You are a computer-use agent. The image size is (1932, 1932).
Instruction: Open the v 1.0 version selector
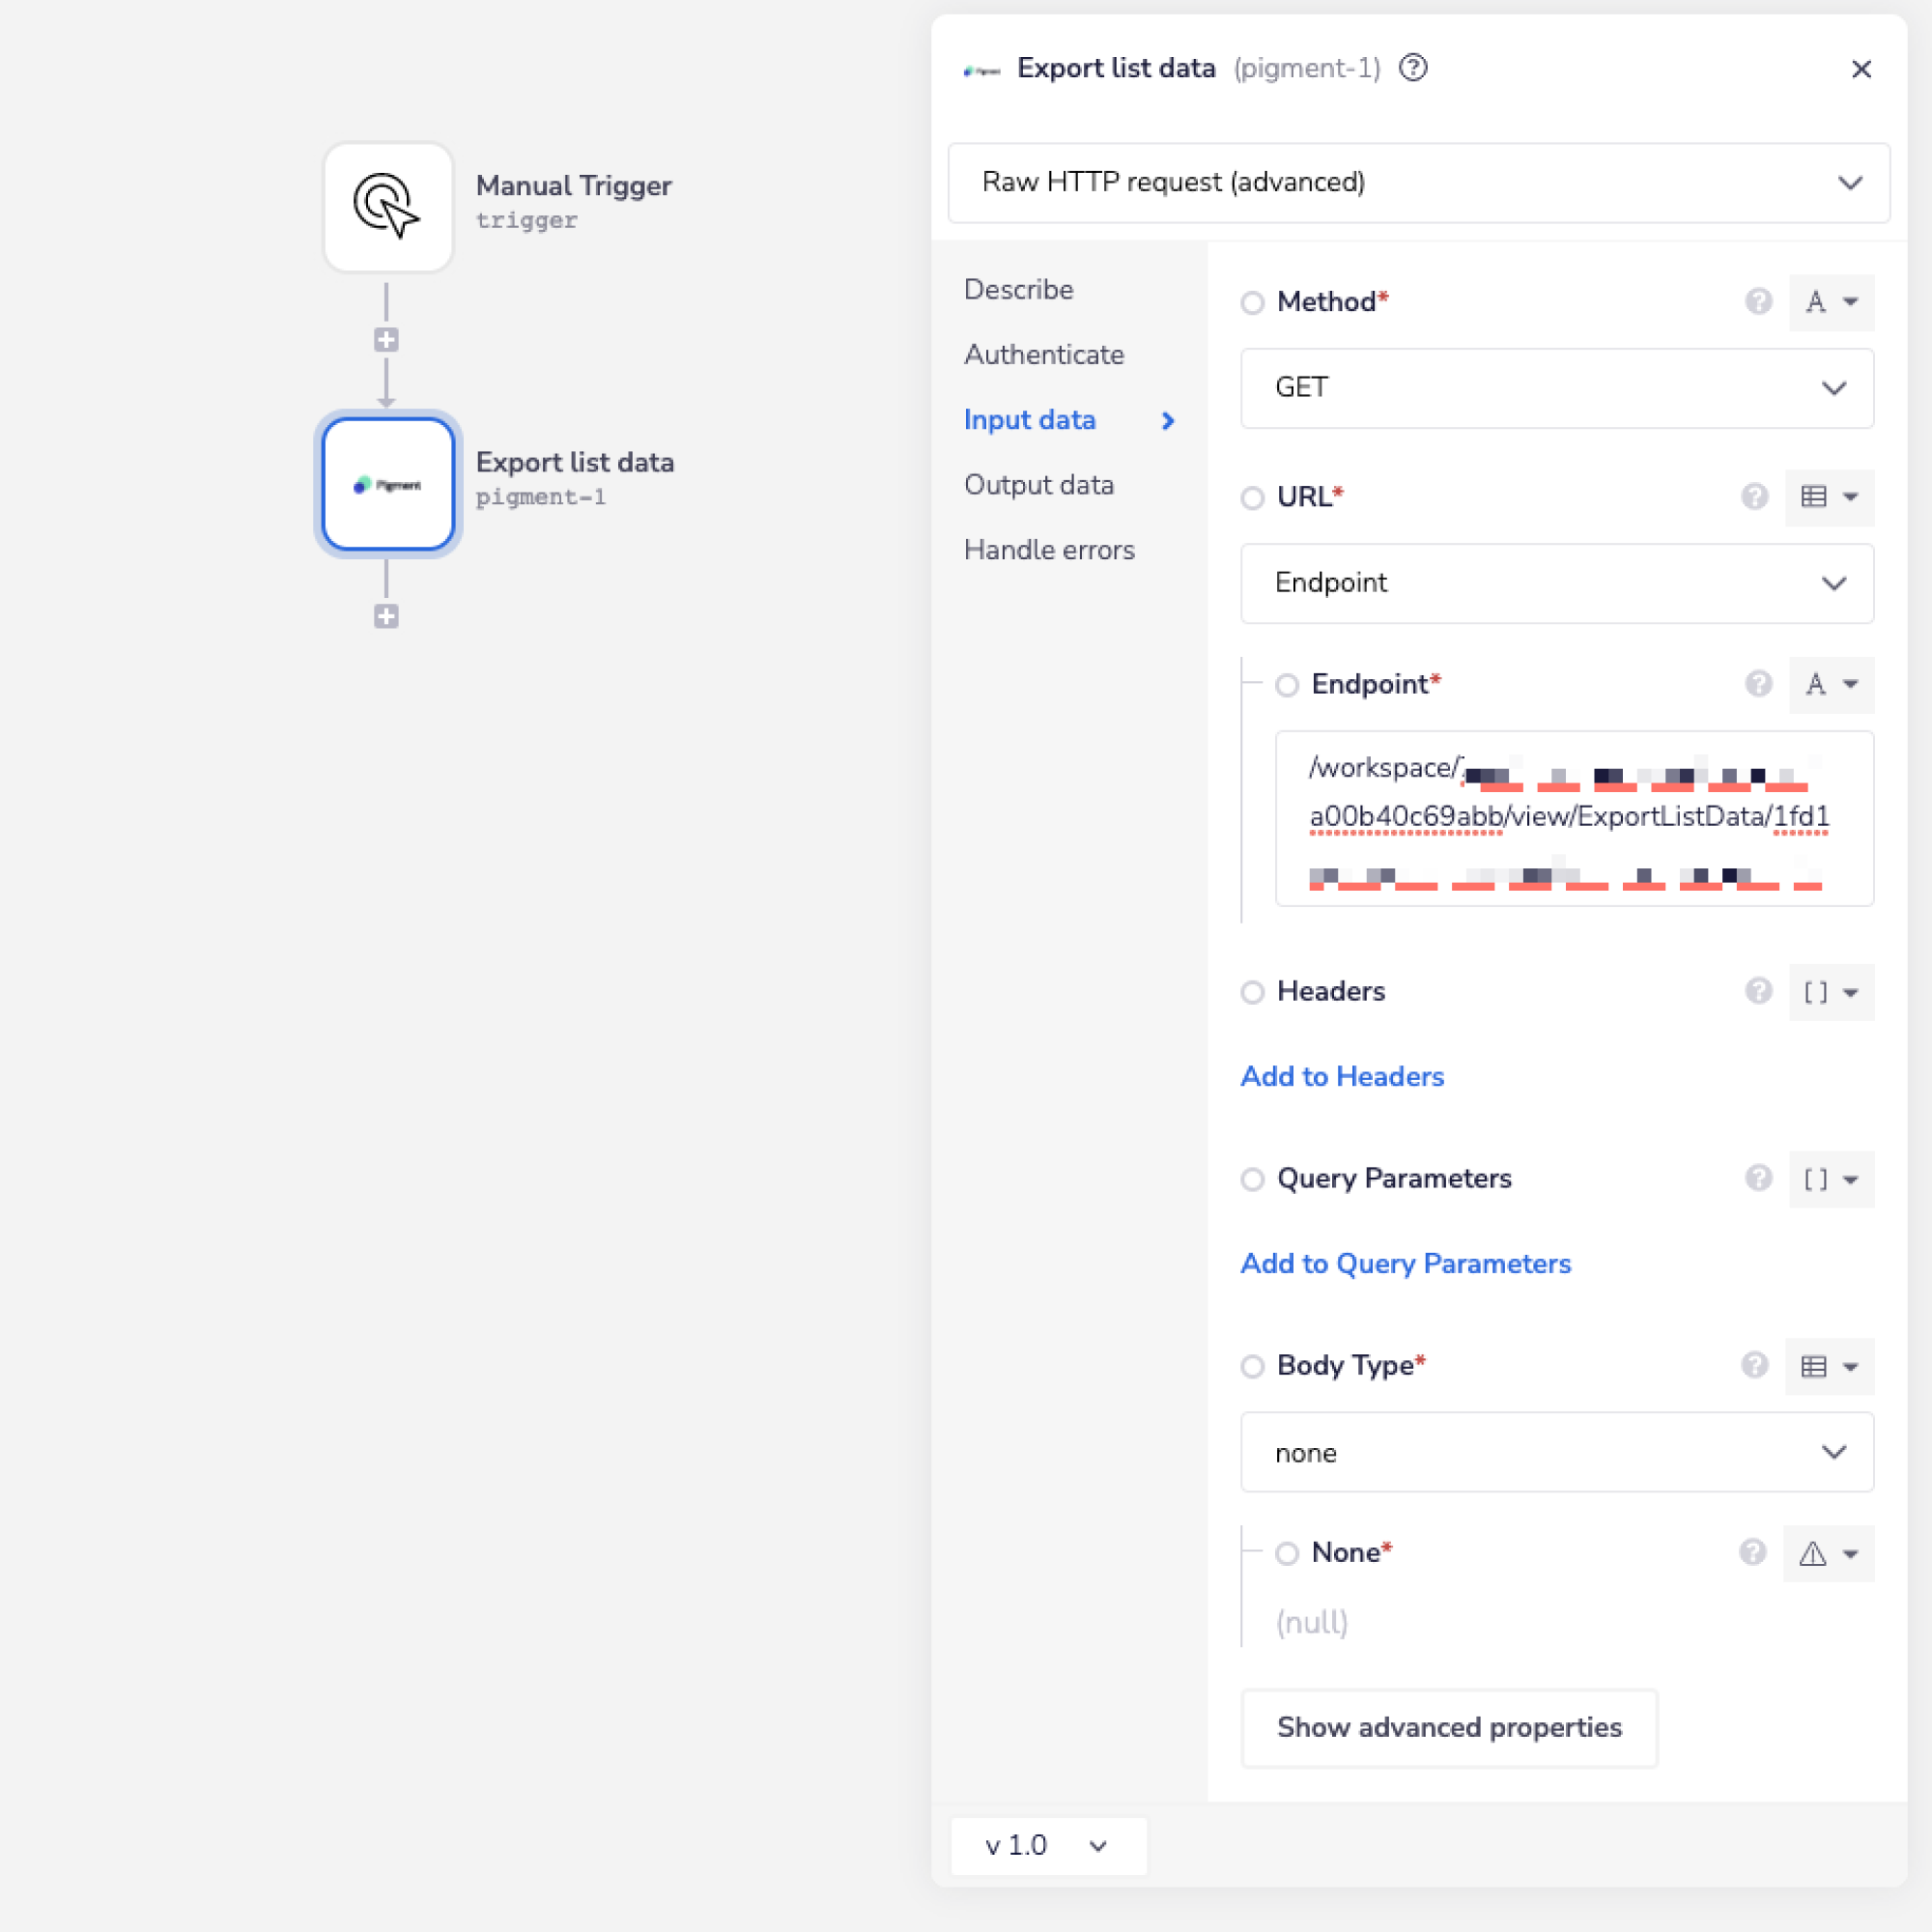pyautogui.click(x=1047, y=1845)
